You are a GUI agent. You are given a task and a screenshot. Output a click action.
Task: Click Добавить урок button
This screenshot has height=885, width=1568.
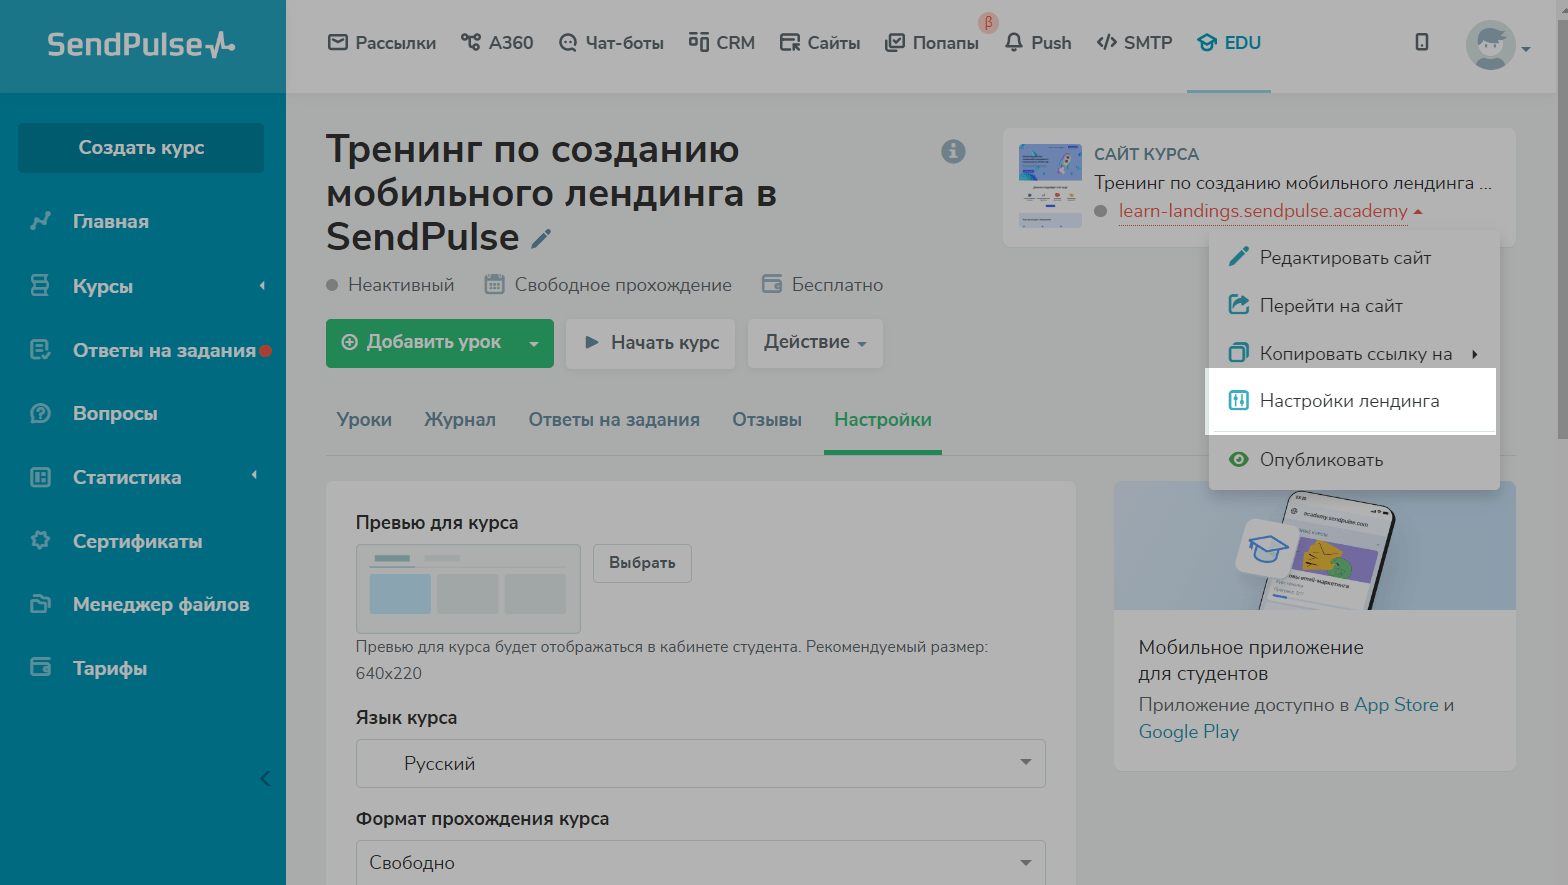pos(421,342)
